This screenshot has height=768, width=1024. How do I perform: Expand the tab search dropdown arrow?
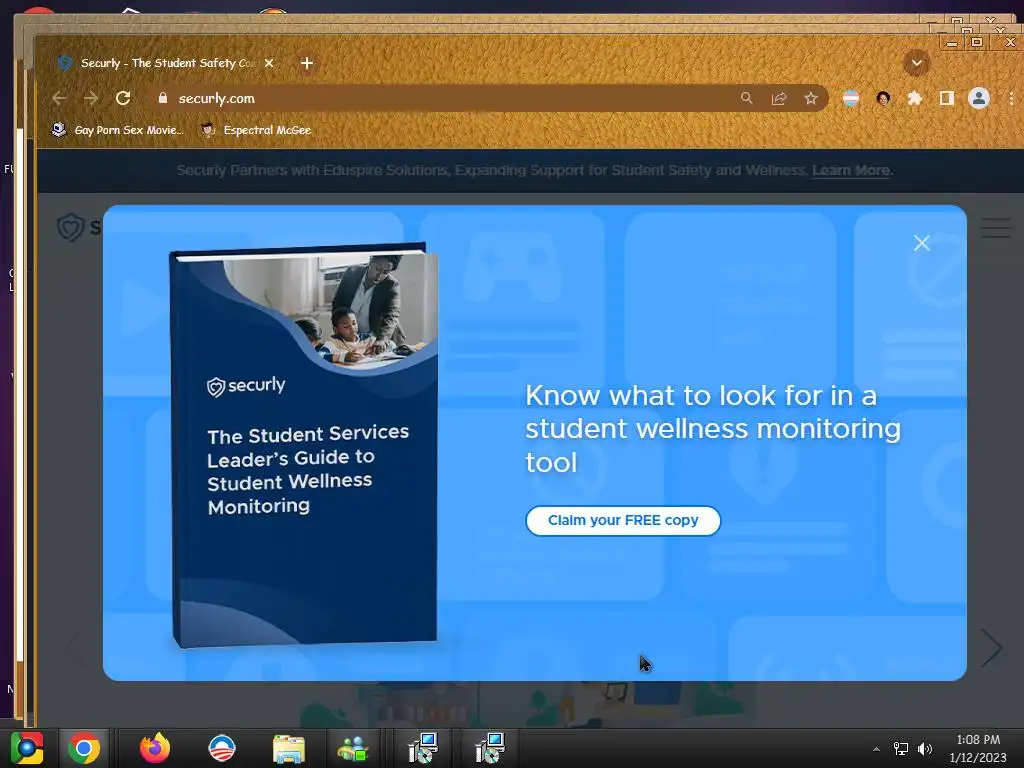pos(916,63)
